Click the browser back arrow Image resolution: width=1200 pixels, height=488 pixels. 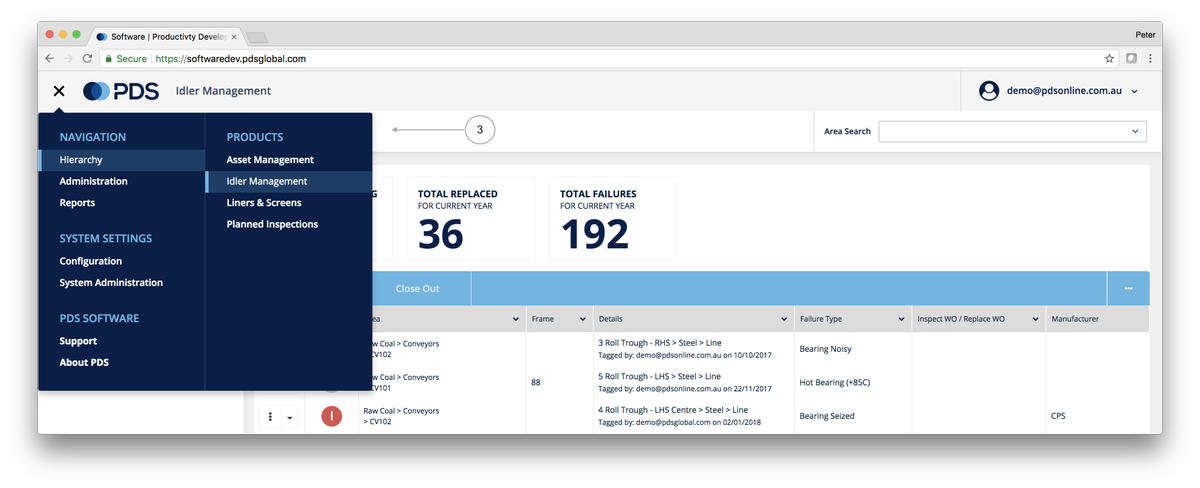tap(50, 59)
